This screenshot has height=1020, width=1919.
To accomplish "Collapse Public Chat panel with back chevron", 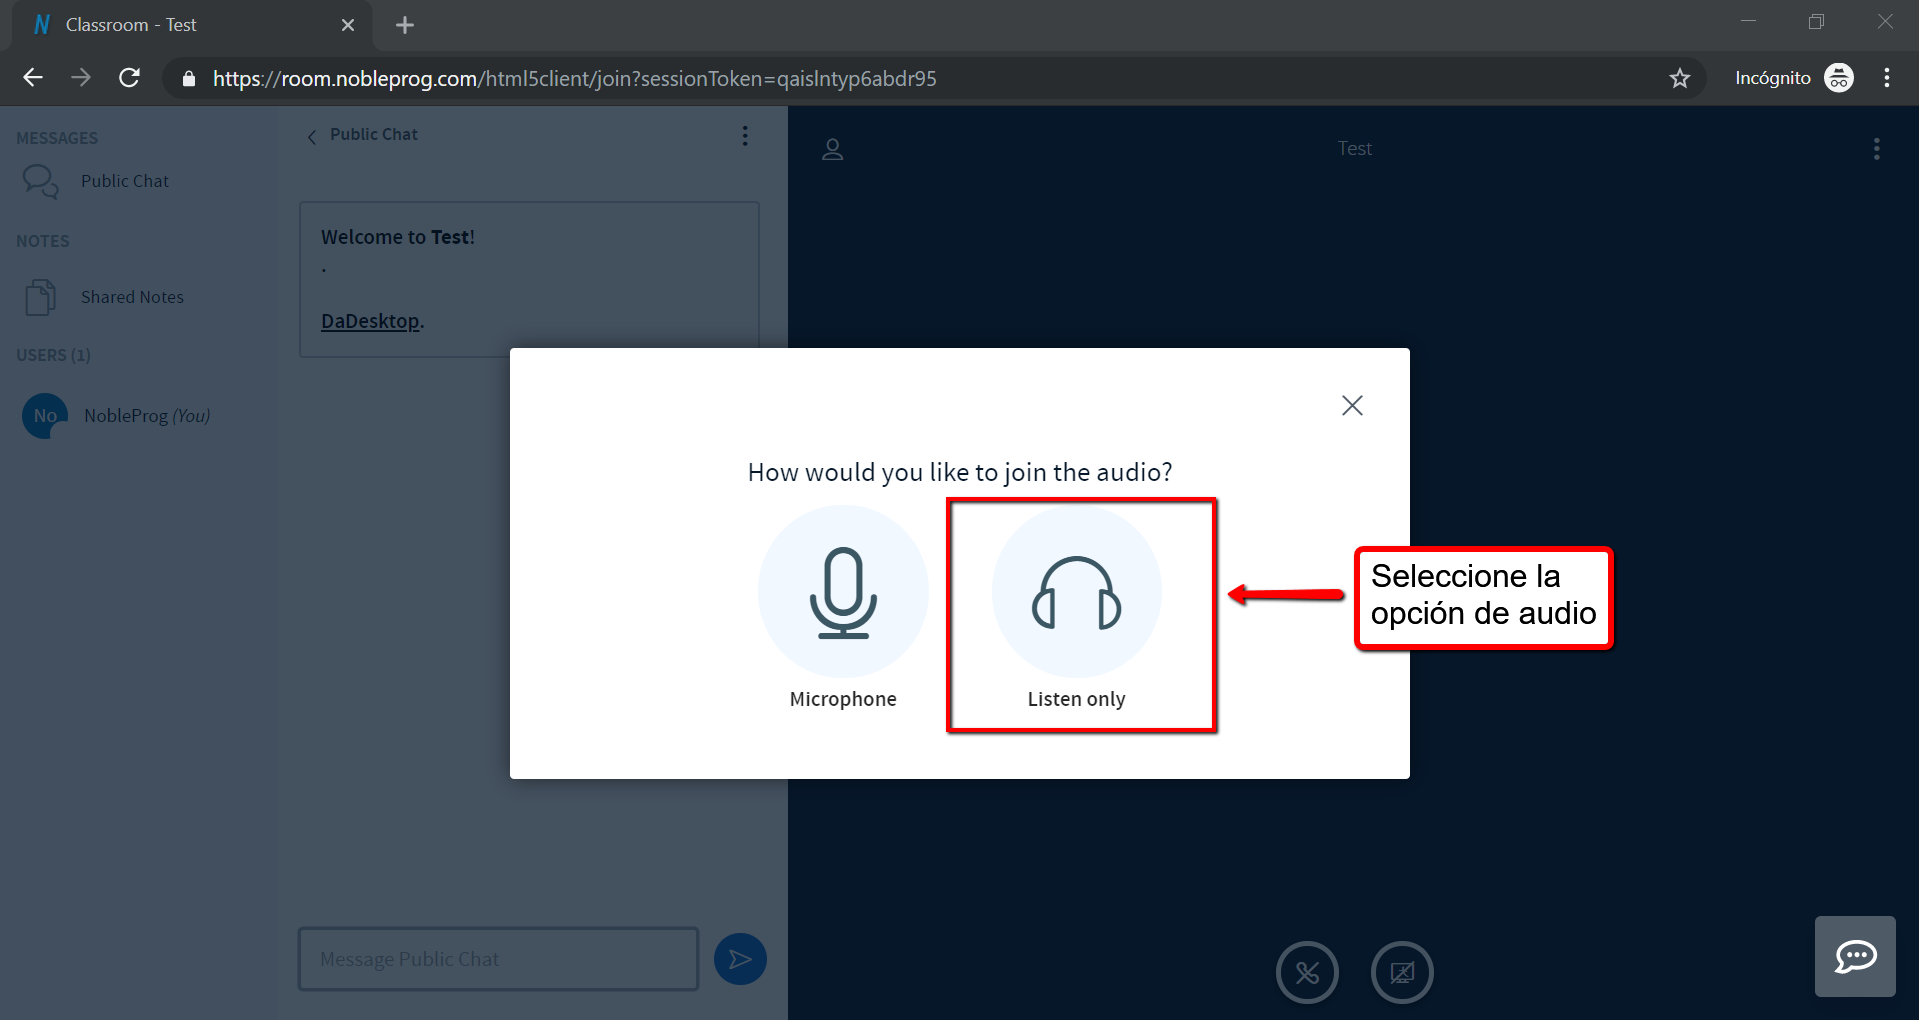I will [312, 137].
